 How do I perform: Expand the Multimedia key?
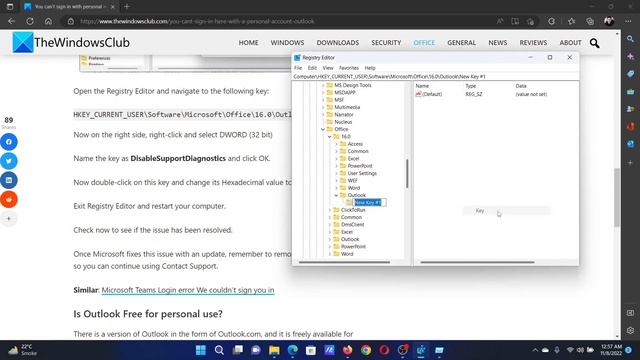point(323,107)
